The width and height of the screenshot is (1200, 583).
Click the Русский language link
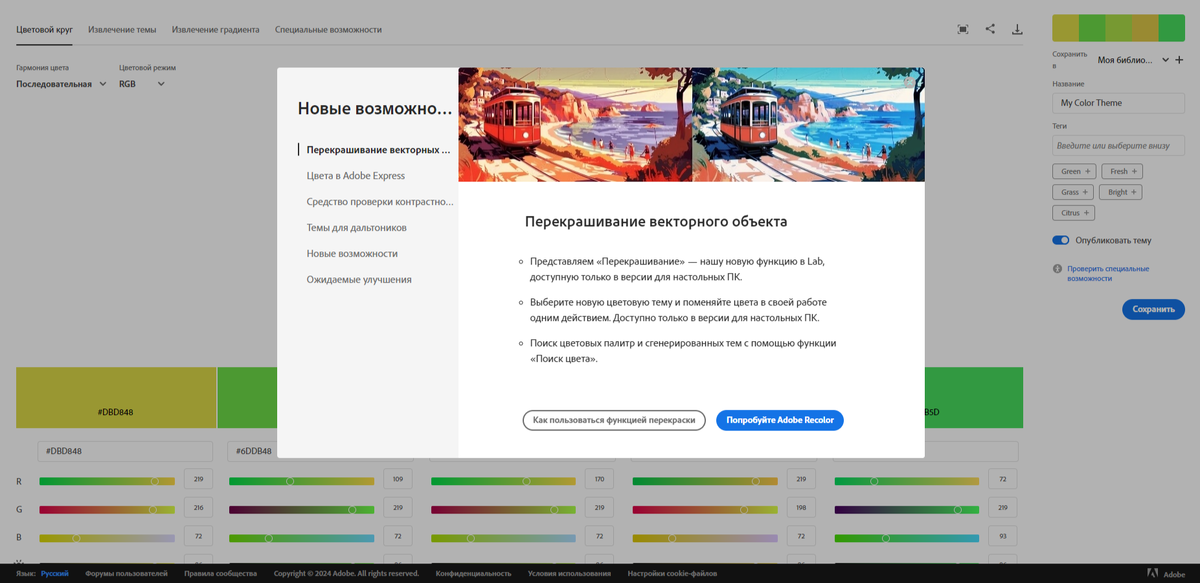click(x=55, y=574)
